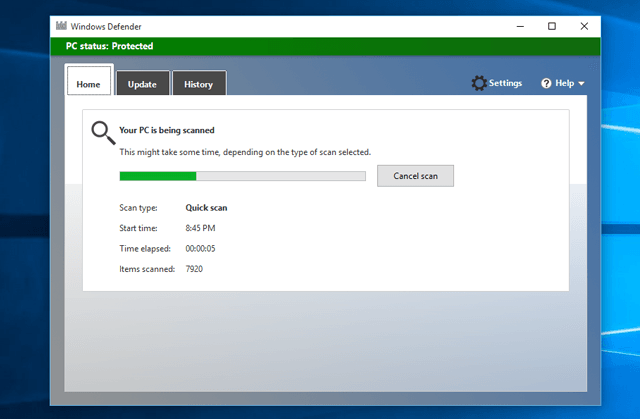Click the PC status: Protected banner
640x419 pixels.
pos(325,46)
